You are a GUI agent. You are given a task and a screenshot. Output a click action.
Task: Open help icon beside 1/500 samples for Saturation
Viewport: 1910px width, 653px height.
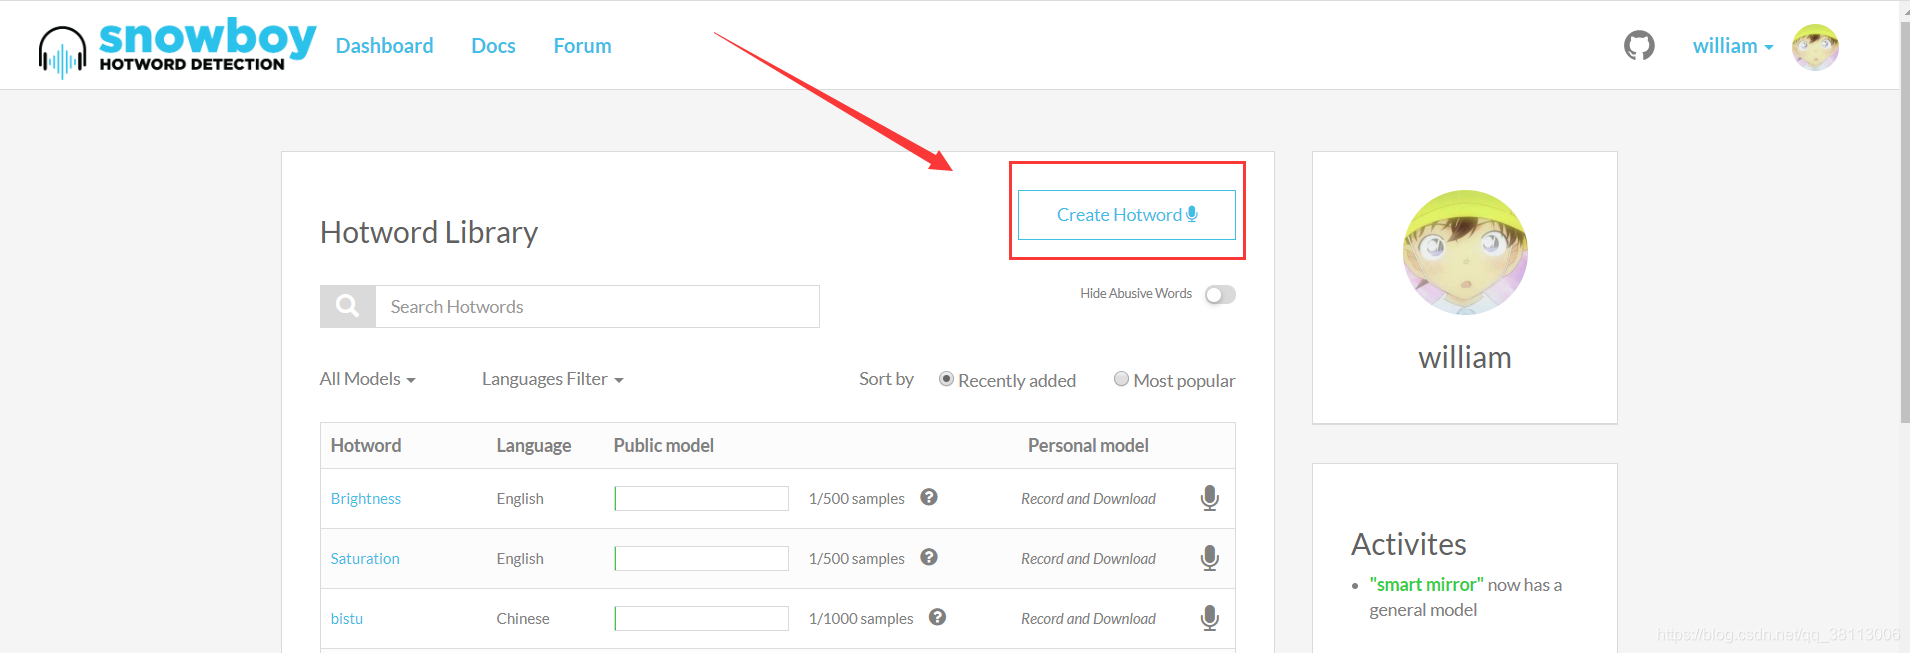pos(929,557)
